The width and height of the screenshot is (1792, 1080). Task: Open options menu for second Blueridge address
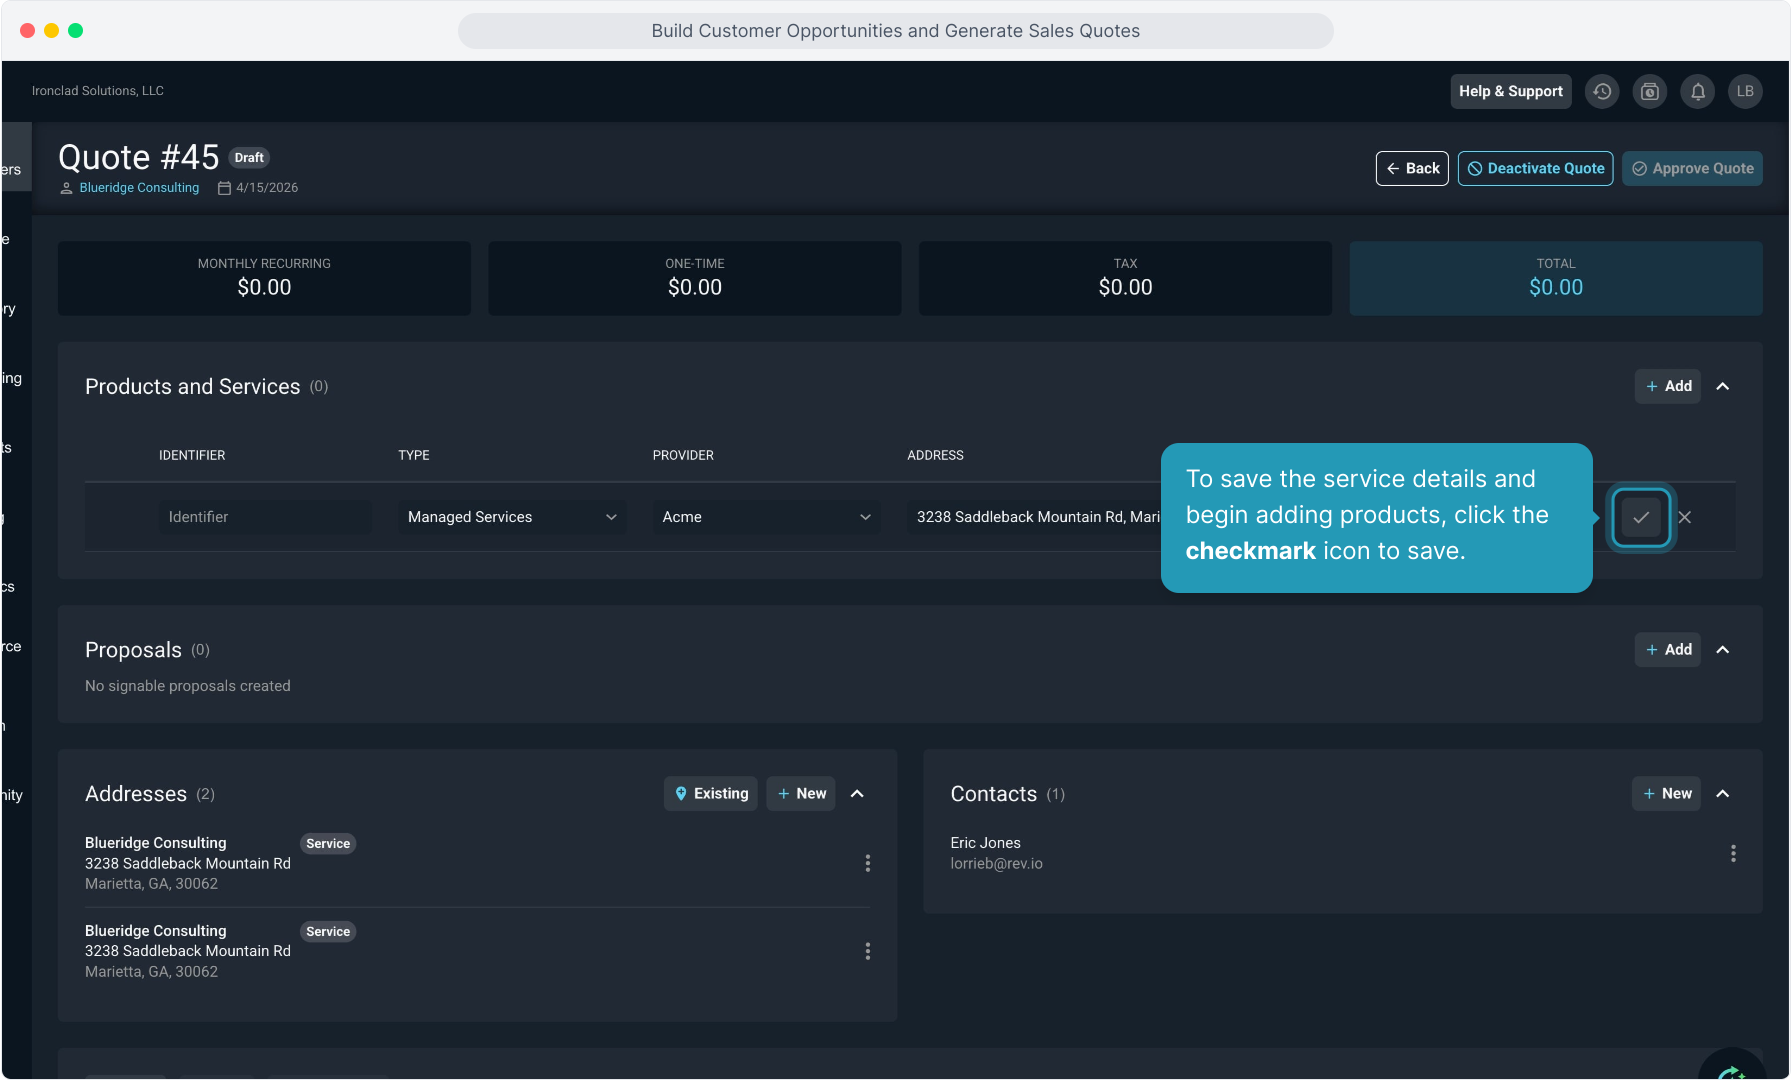pos(867,951)
